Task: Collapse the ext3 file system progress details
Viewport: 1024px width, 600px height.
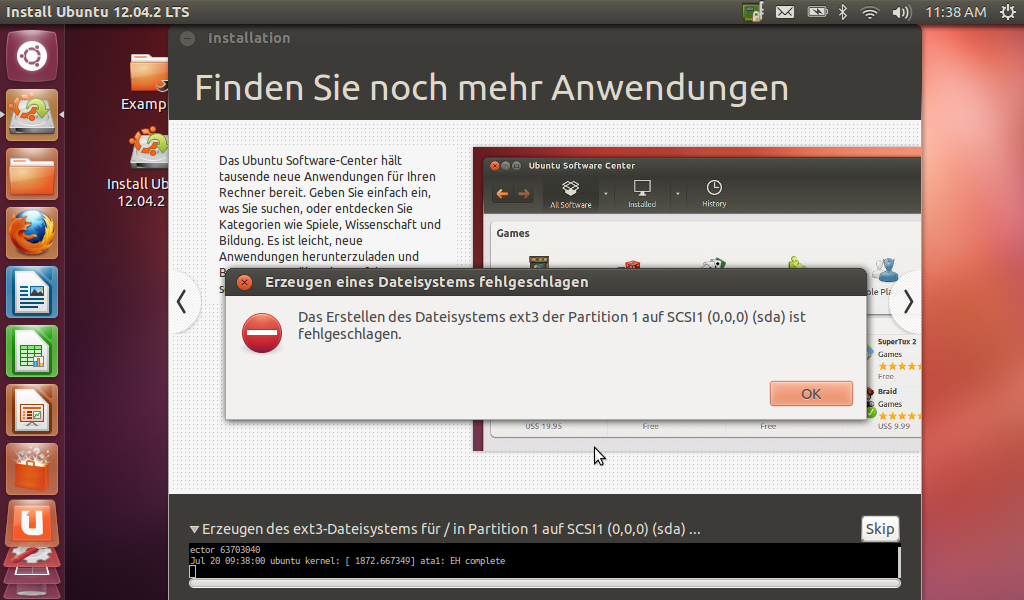Action: 195,529
